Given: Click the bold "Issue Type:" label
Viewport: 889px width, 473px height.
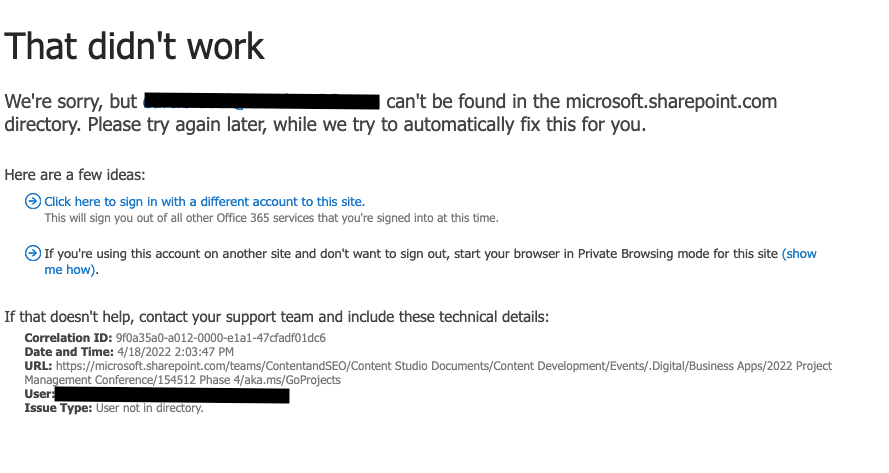Looking at the screenshot, I should (x=58, y=408).
